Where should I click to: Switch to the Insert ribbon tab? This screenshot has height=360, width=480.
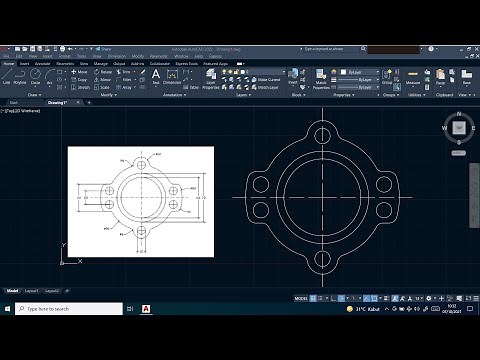(x=24, y=64)
